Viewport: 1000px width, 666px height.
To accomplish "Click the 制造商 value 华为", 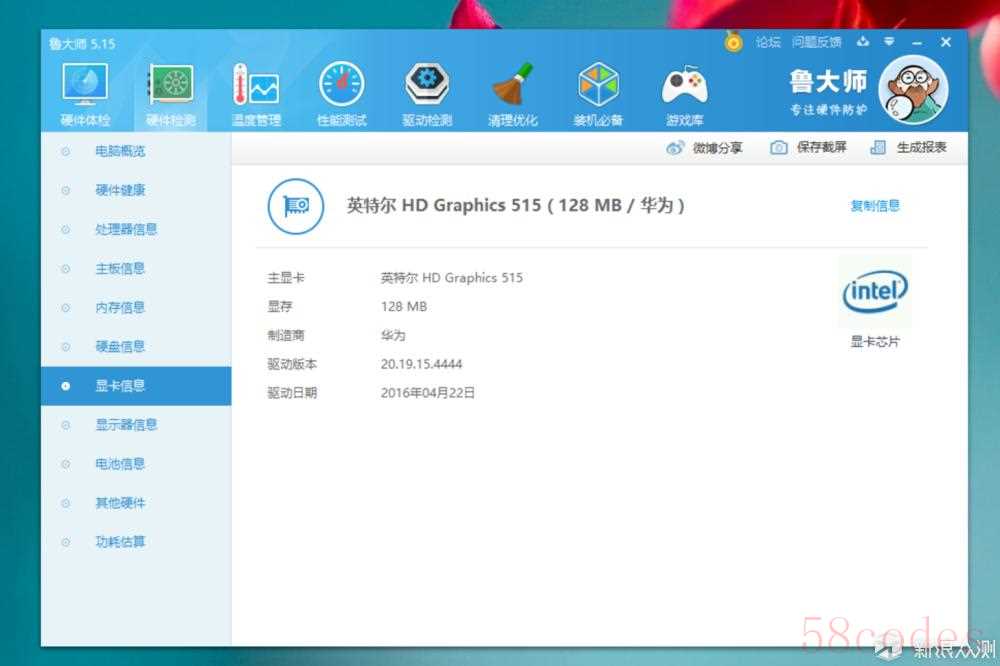I will pos(393,335).
